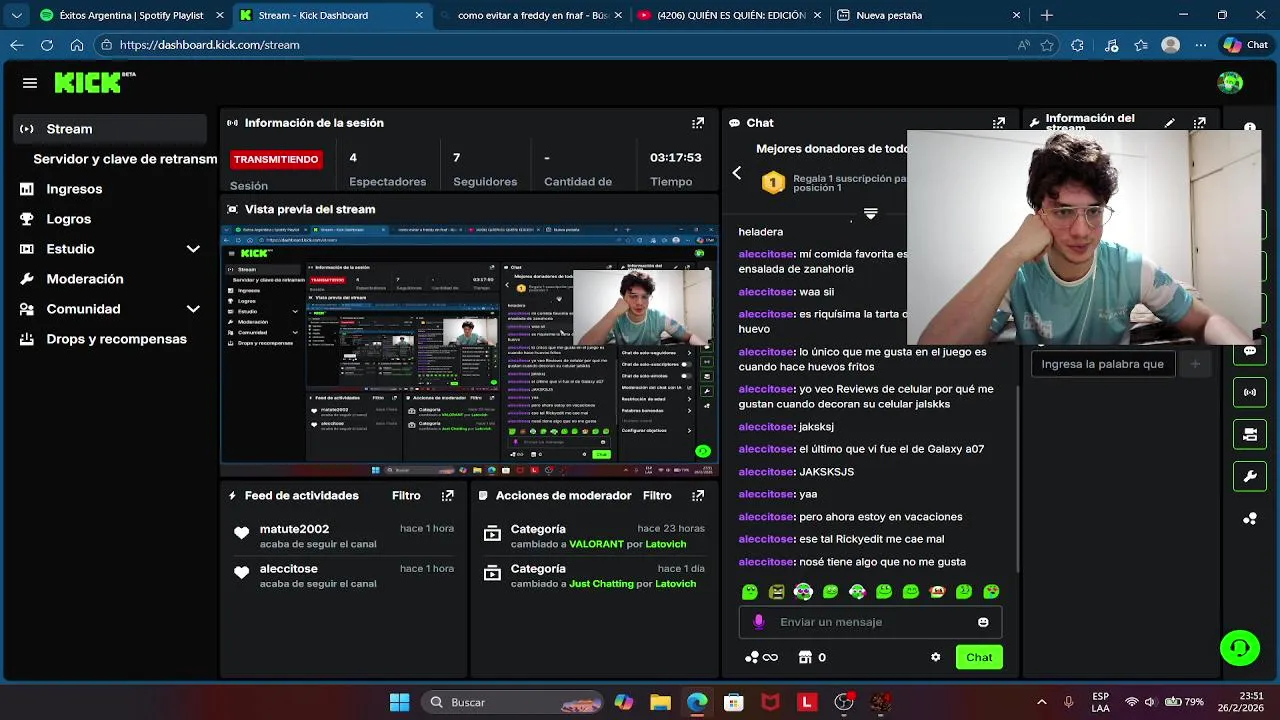
Task: Open the Acciones de moderador Filtro dropdown
Action: (657, 496)
